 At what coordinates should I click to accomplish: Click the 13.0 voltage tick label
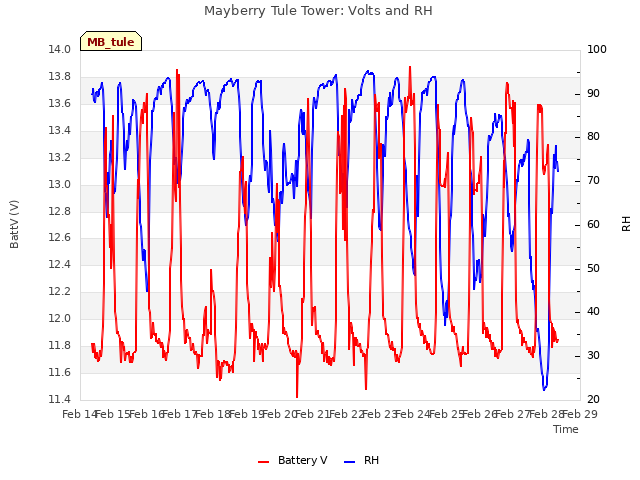pos(59,184)
